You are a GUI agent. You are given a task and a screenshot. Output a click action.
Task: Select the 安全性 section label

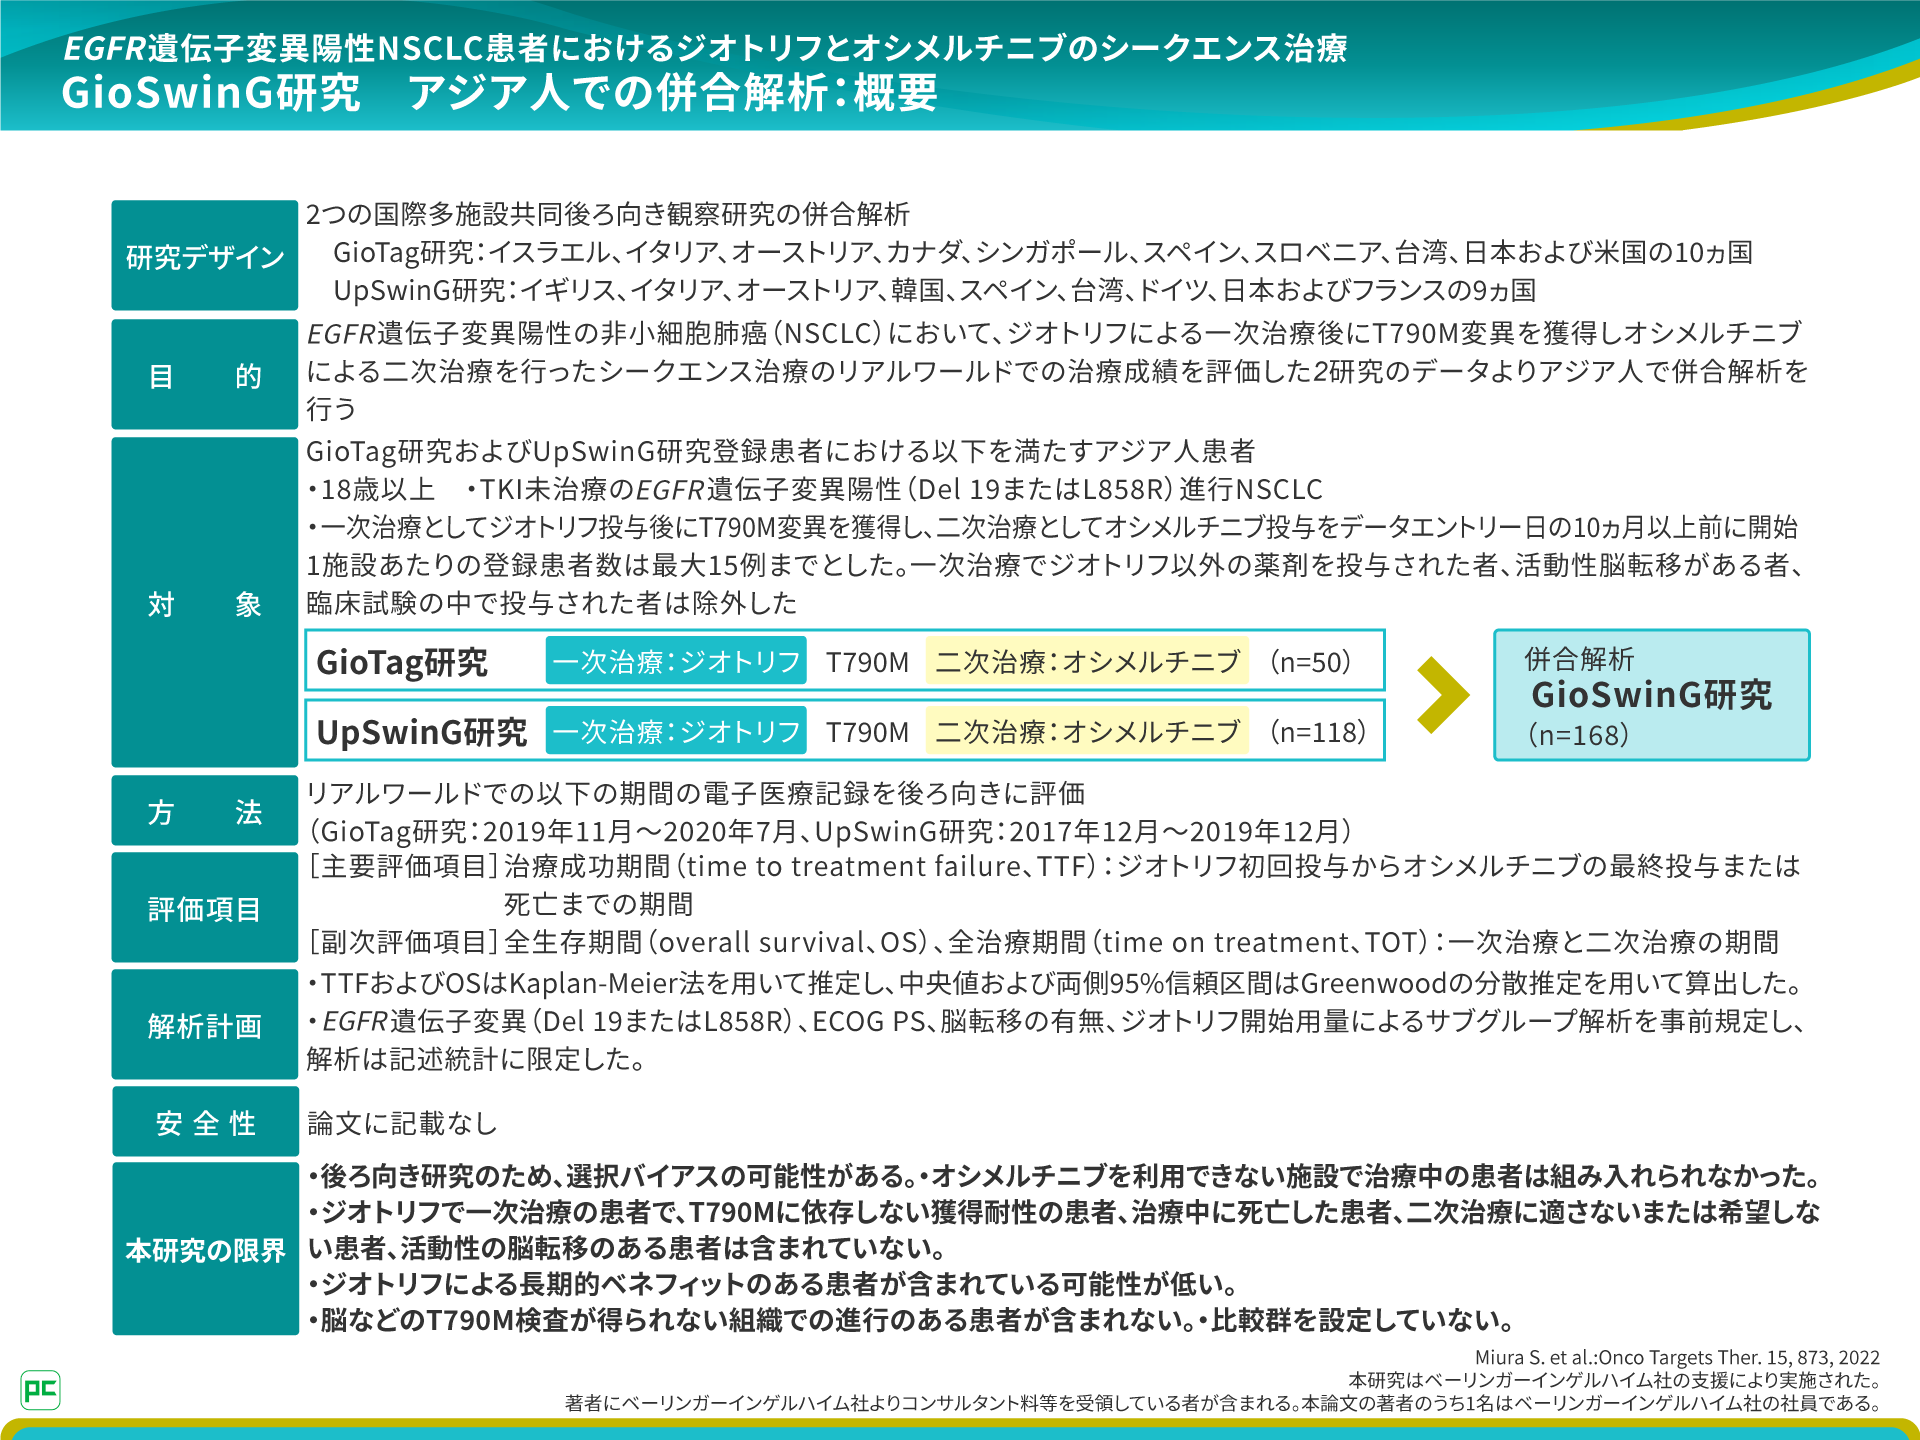coord(205,1122)
